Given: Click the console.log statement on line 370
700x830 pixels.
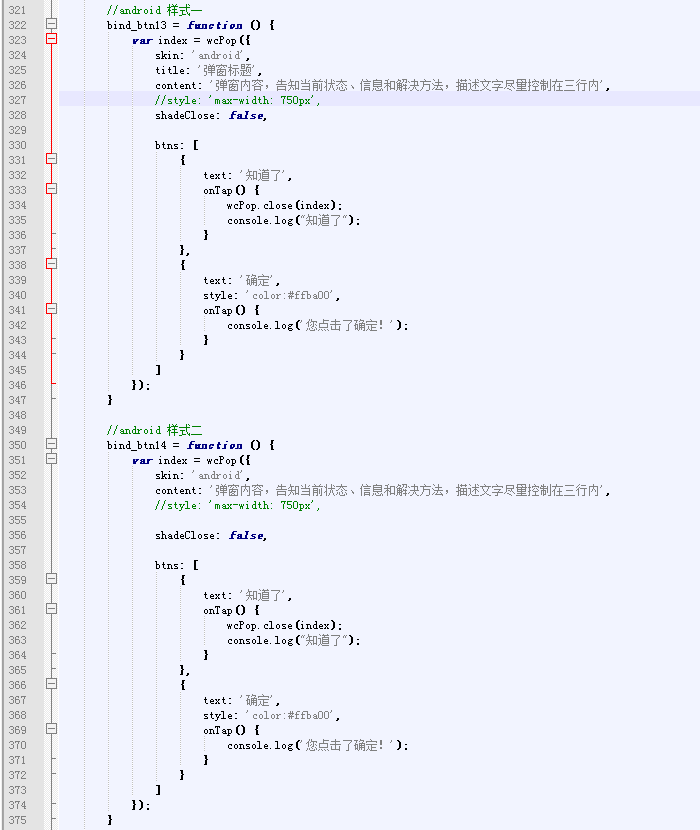Looking at the screenshot, I should click(318, 745).
